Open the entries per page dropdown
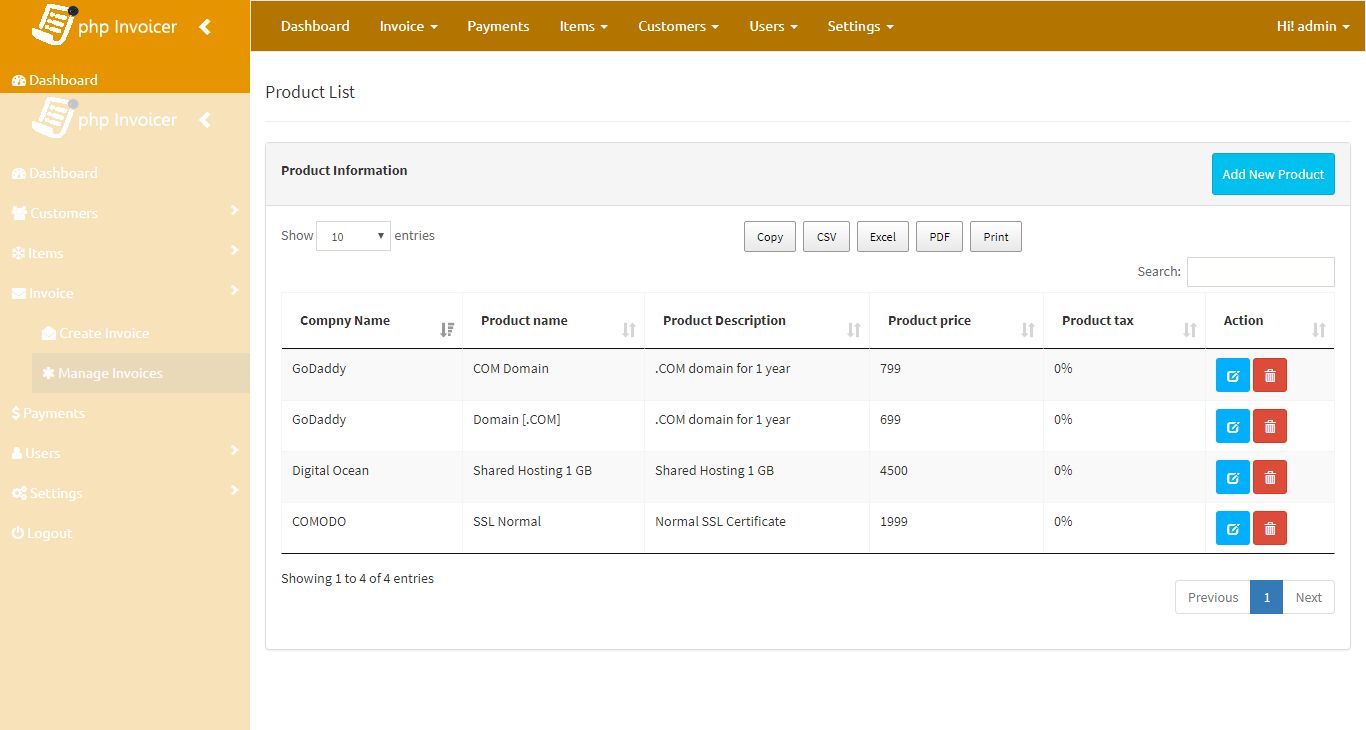Screen dimensions: 1366x730 click(353, 236)
